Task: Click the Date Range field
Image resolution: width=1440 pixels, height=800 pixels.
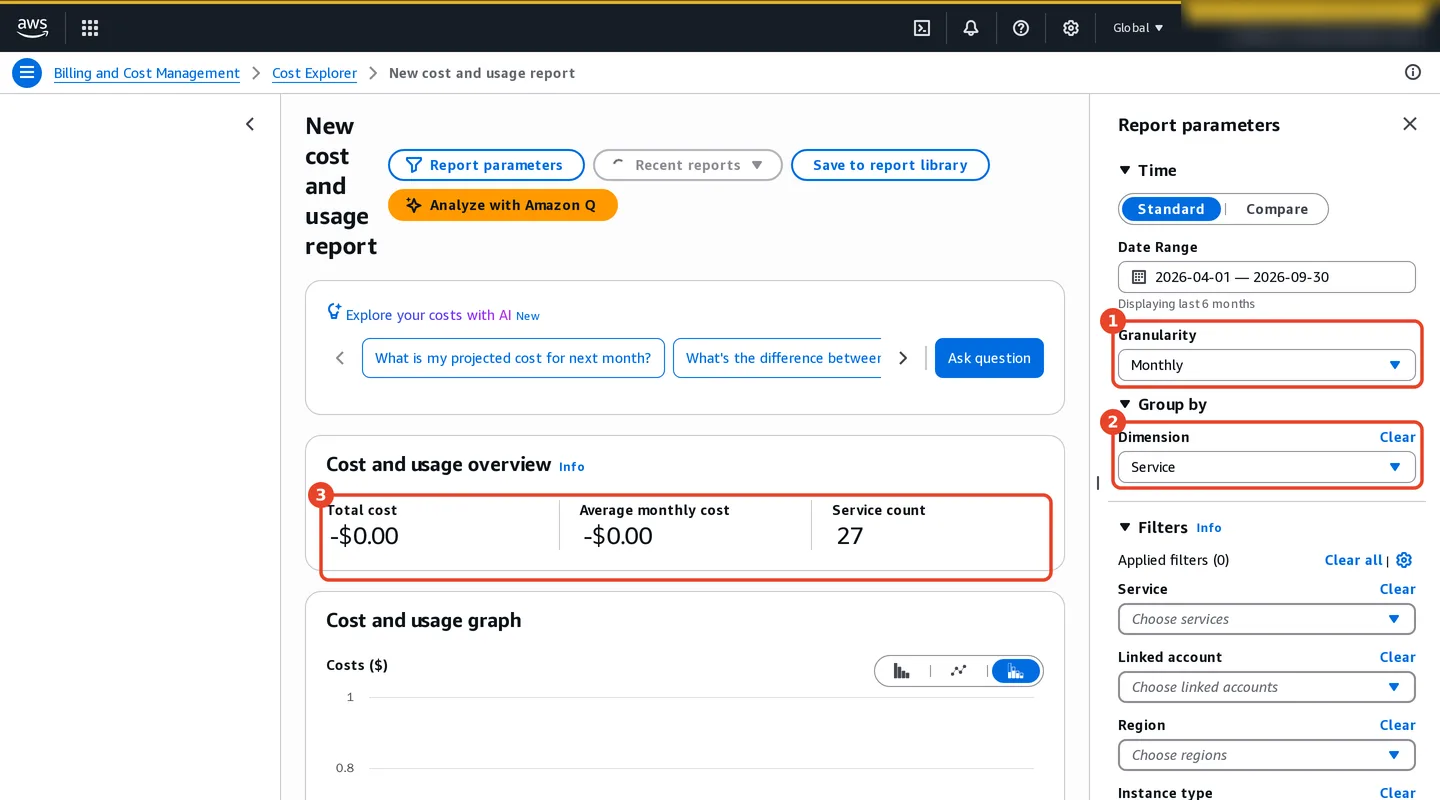Action: [x=1267, y=277]
